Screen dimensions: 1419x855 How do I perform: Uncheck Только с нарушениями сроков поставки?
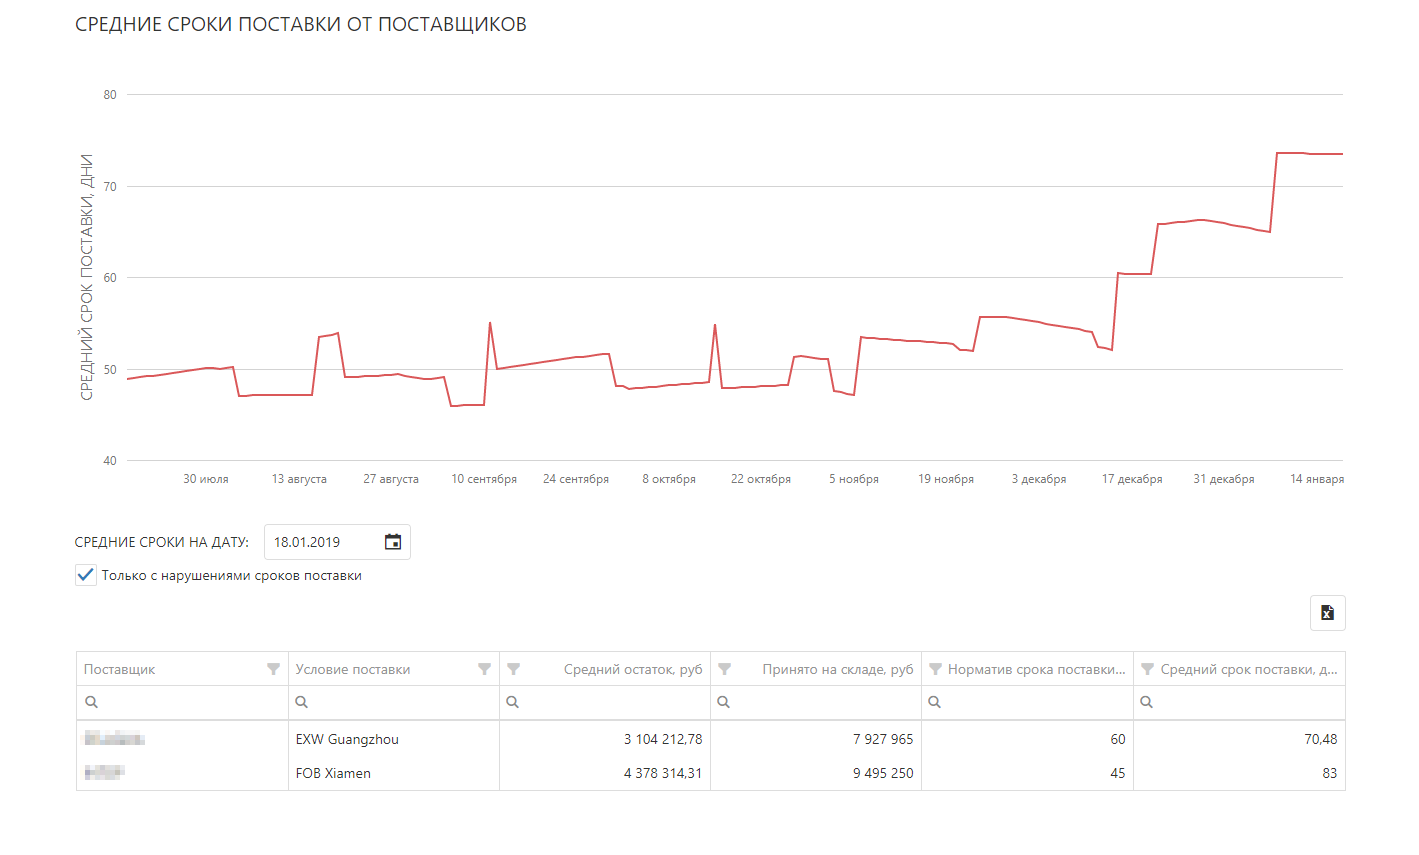point(86,575)
